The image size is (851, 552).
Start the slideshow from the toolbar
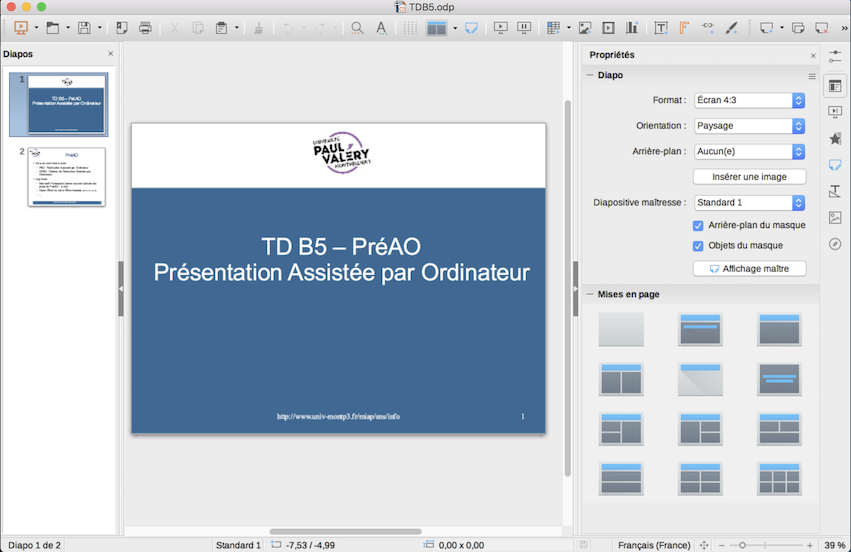(21, 28)
